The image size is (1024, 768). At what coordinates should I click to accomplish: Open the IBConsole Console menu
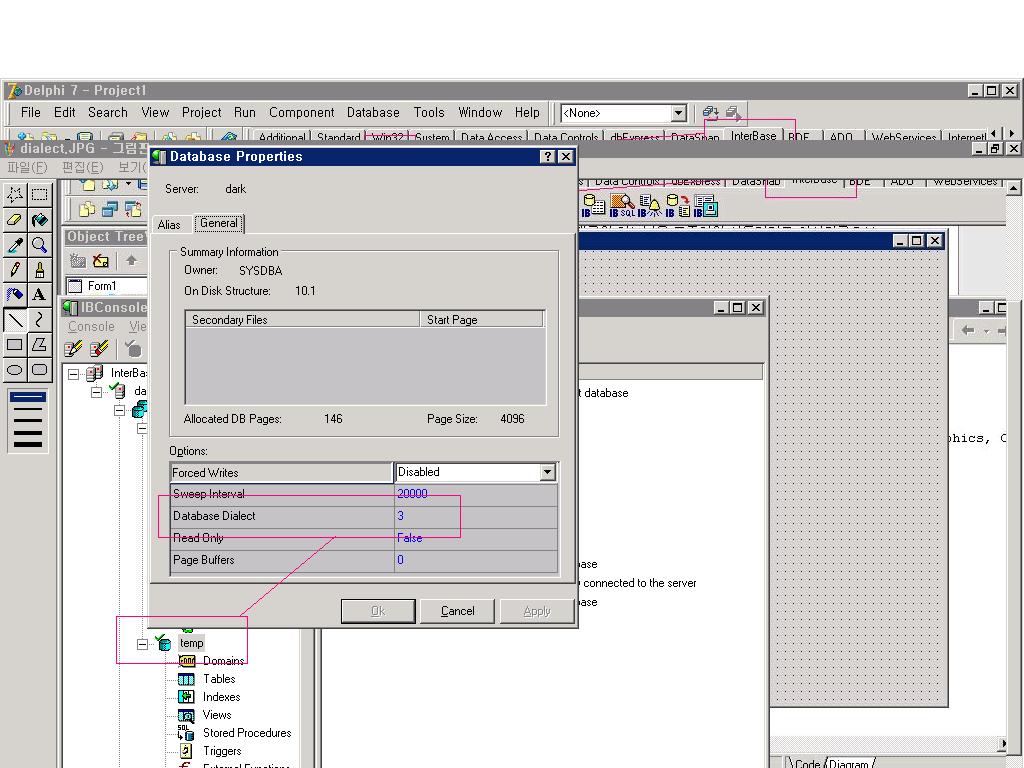click(91, 327)
